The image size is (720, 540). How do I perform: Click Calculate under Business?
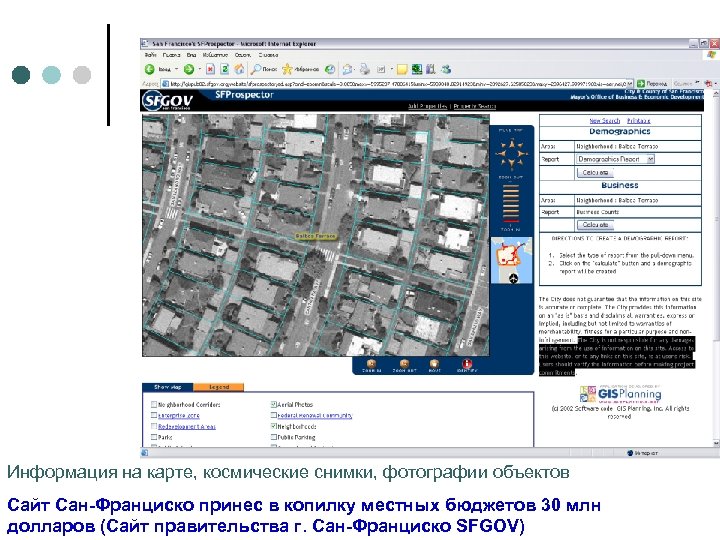pos(595,225)
